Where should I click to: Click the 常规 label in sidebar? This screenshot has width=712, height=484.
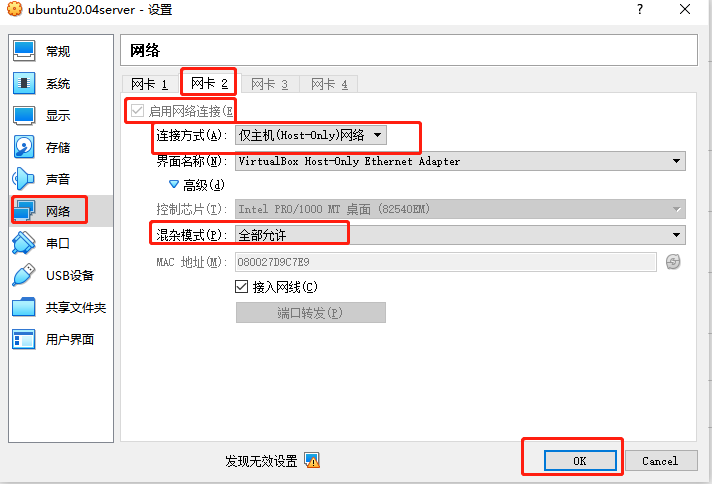58,51
